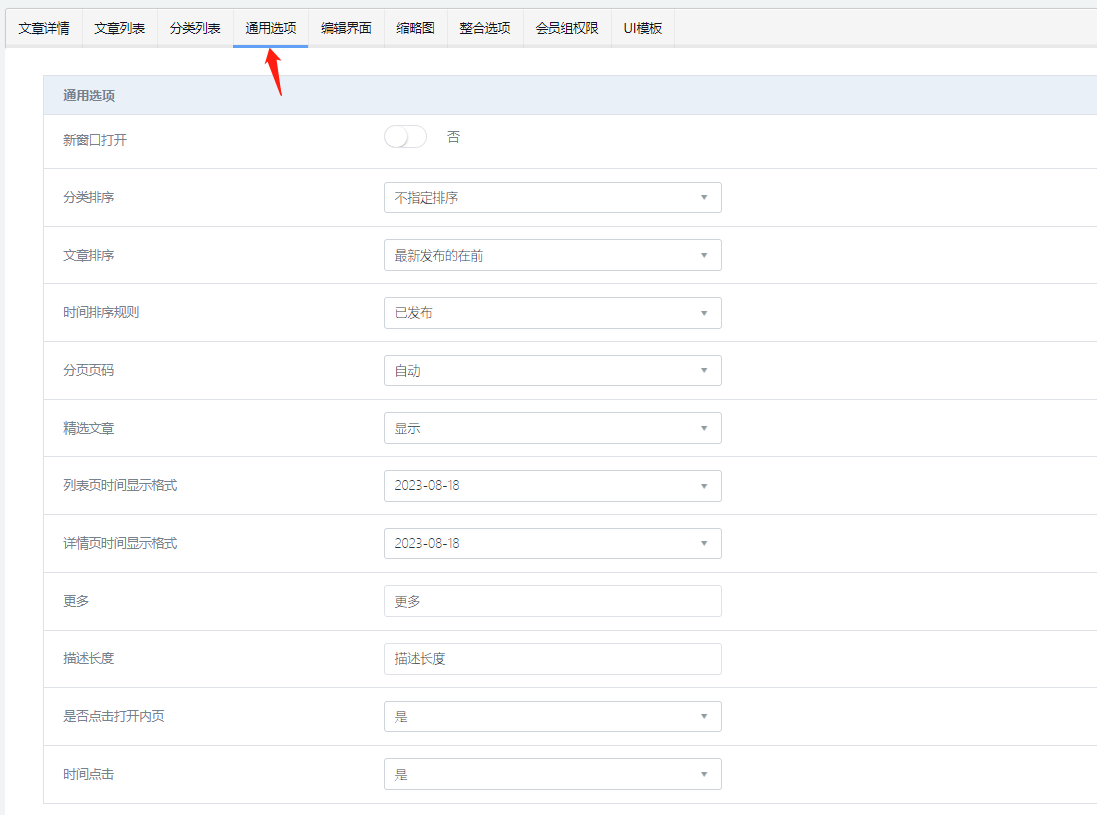Open the 时间点击 dropdown
This screenshot has height=815, width=1097.
(552, 774)
